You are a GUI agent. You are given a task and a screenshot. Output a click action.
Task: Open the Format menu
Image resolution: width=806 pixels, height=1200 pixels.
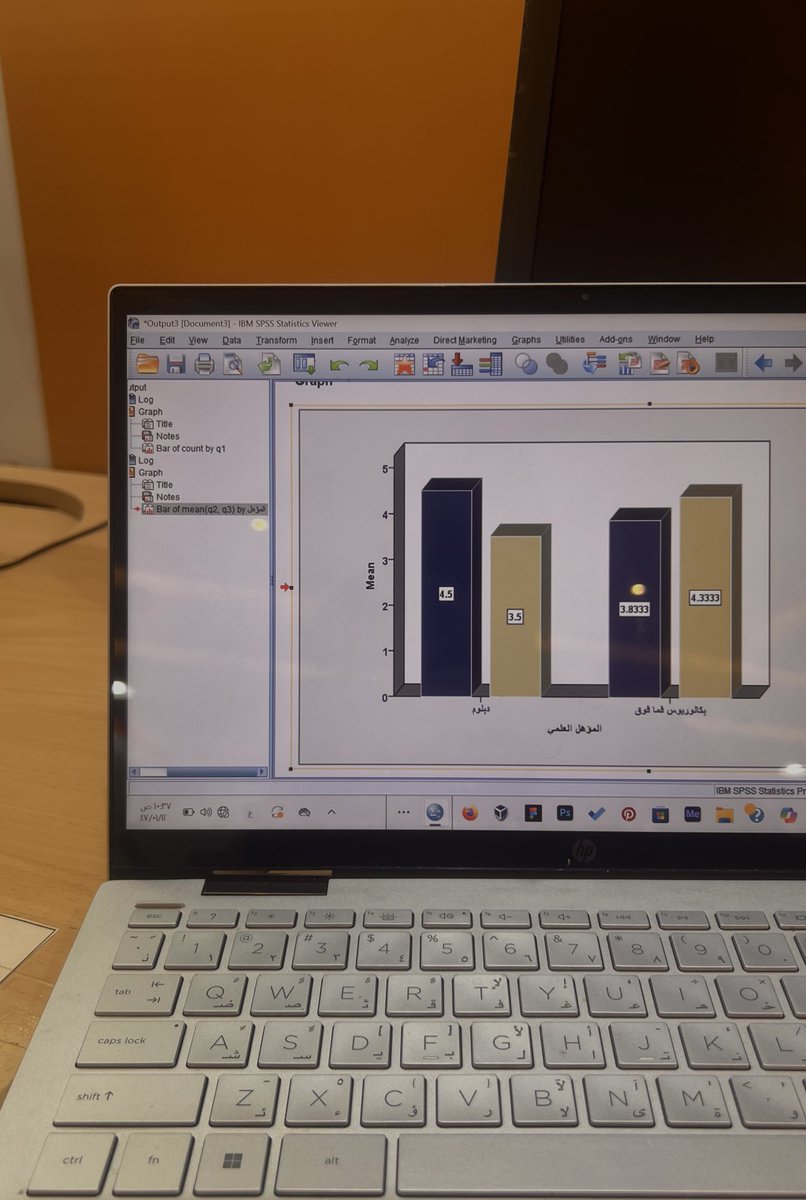[362, 340]
